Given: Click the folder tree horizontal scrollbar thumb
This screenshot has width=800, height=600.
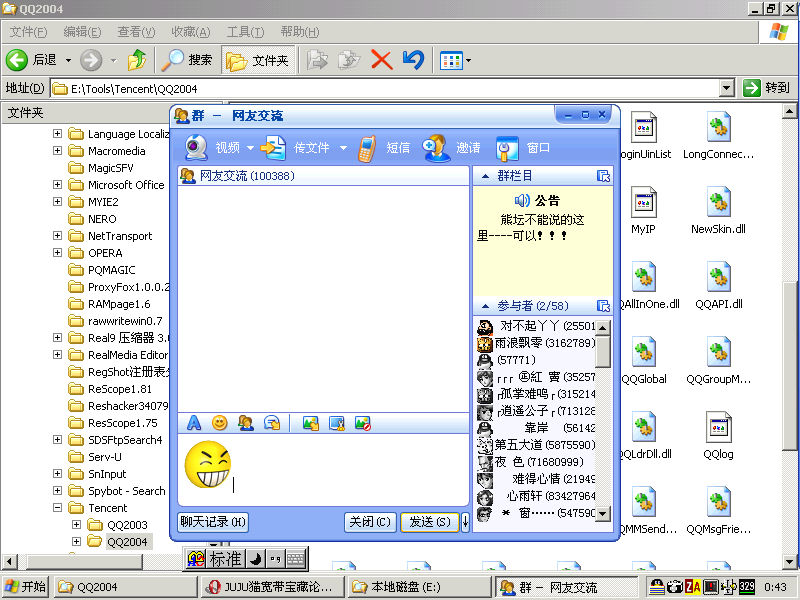Looking at the screenshot, I should pos(84,562).
